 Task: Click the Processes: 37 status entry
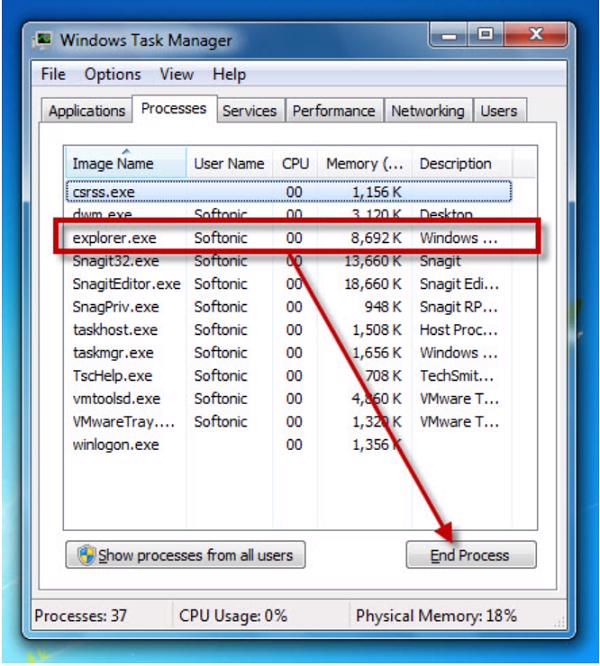pyautogui.click(x=81, y=615)
